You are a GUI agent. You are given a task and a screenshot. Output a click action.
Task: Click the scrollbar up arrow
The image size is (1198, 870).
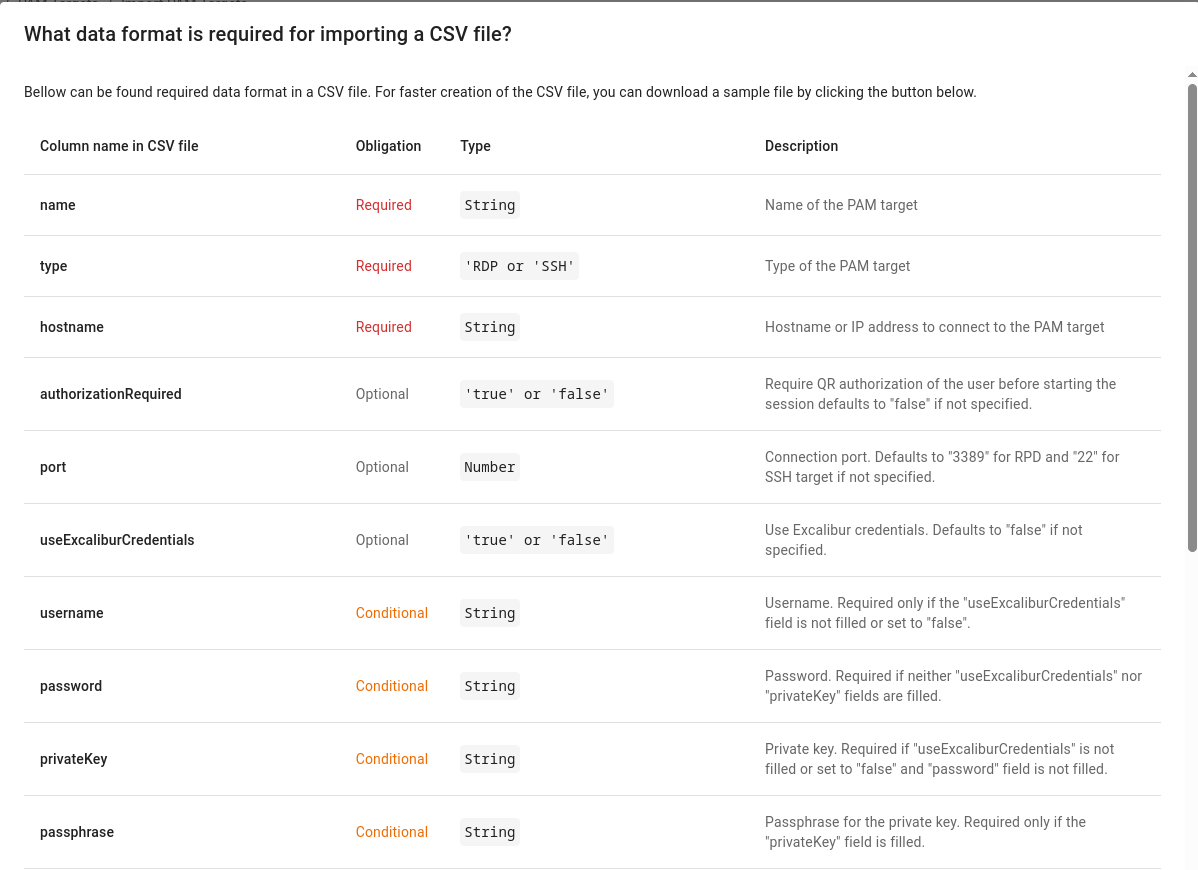1192,75
